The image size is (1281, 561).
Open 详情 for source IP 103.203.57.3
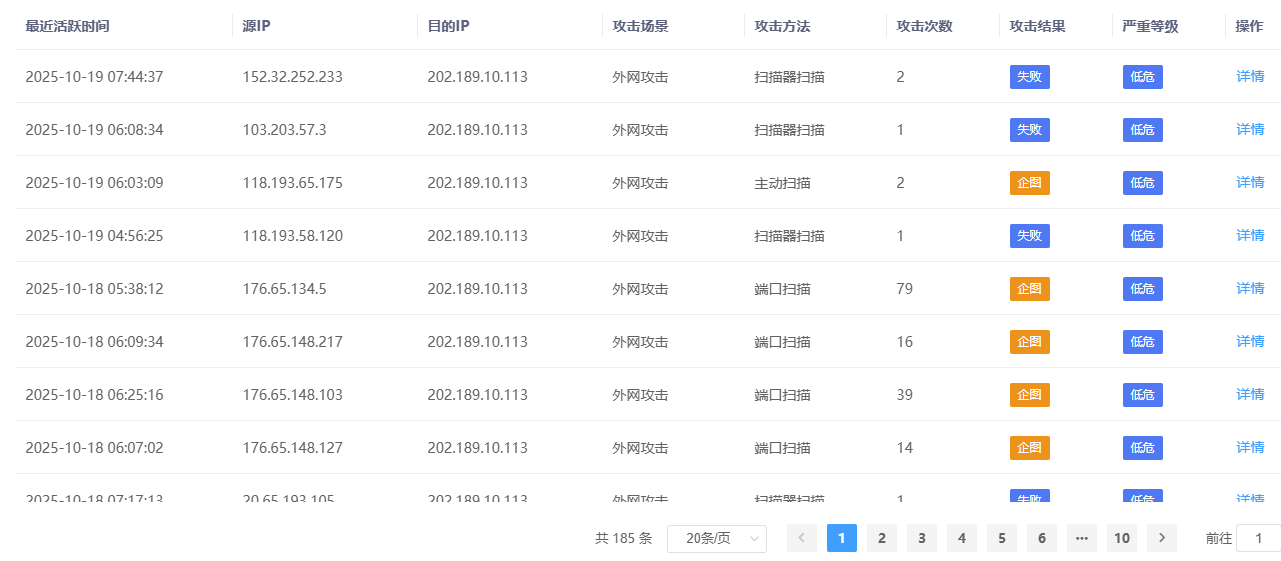[1250, 129]
